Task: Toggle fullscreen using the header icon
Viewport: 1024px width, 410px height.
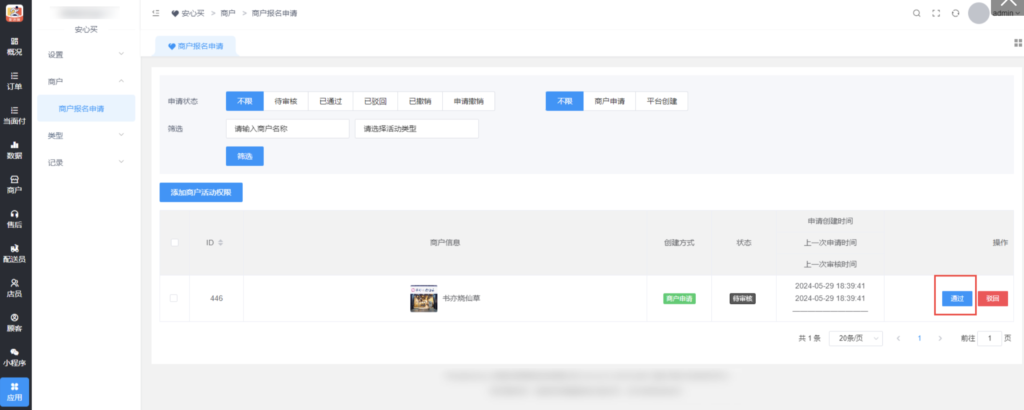Action: (x=936, y=13)
